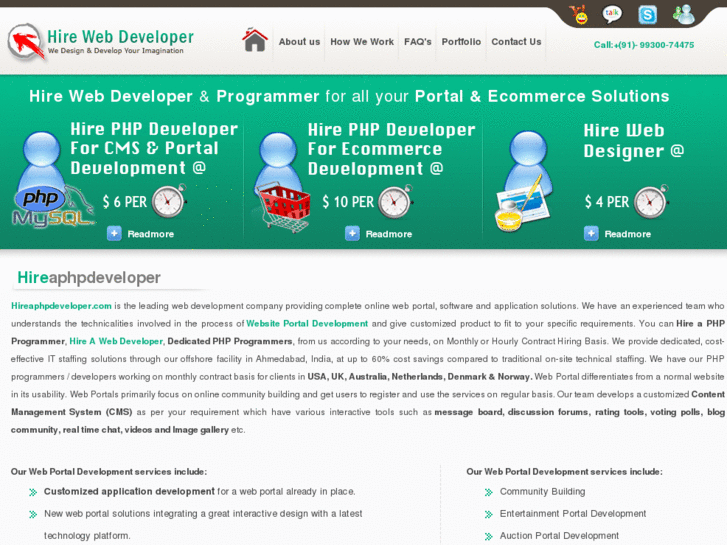Click arrow bullet beside New web portal solutions
727x545 pixels.
pyautogui.click(x=33, y=514)
